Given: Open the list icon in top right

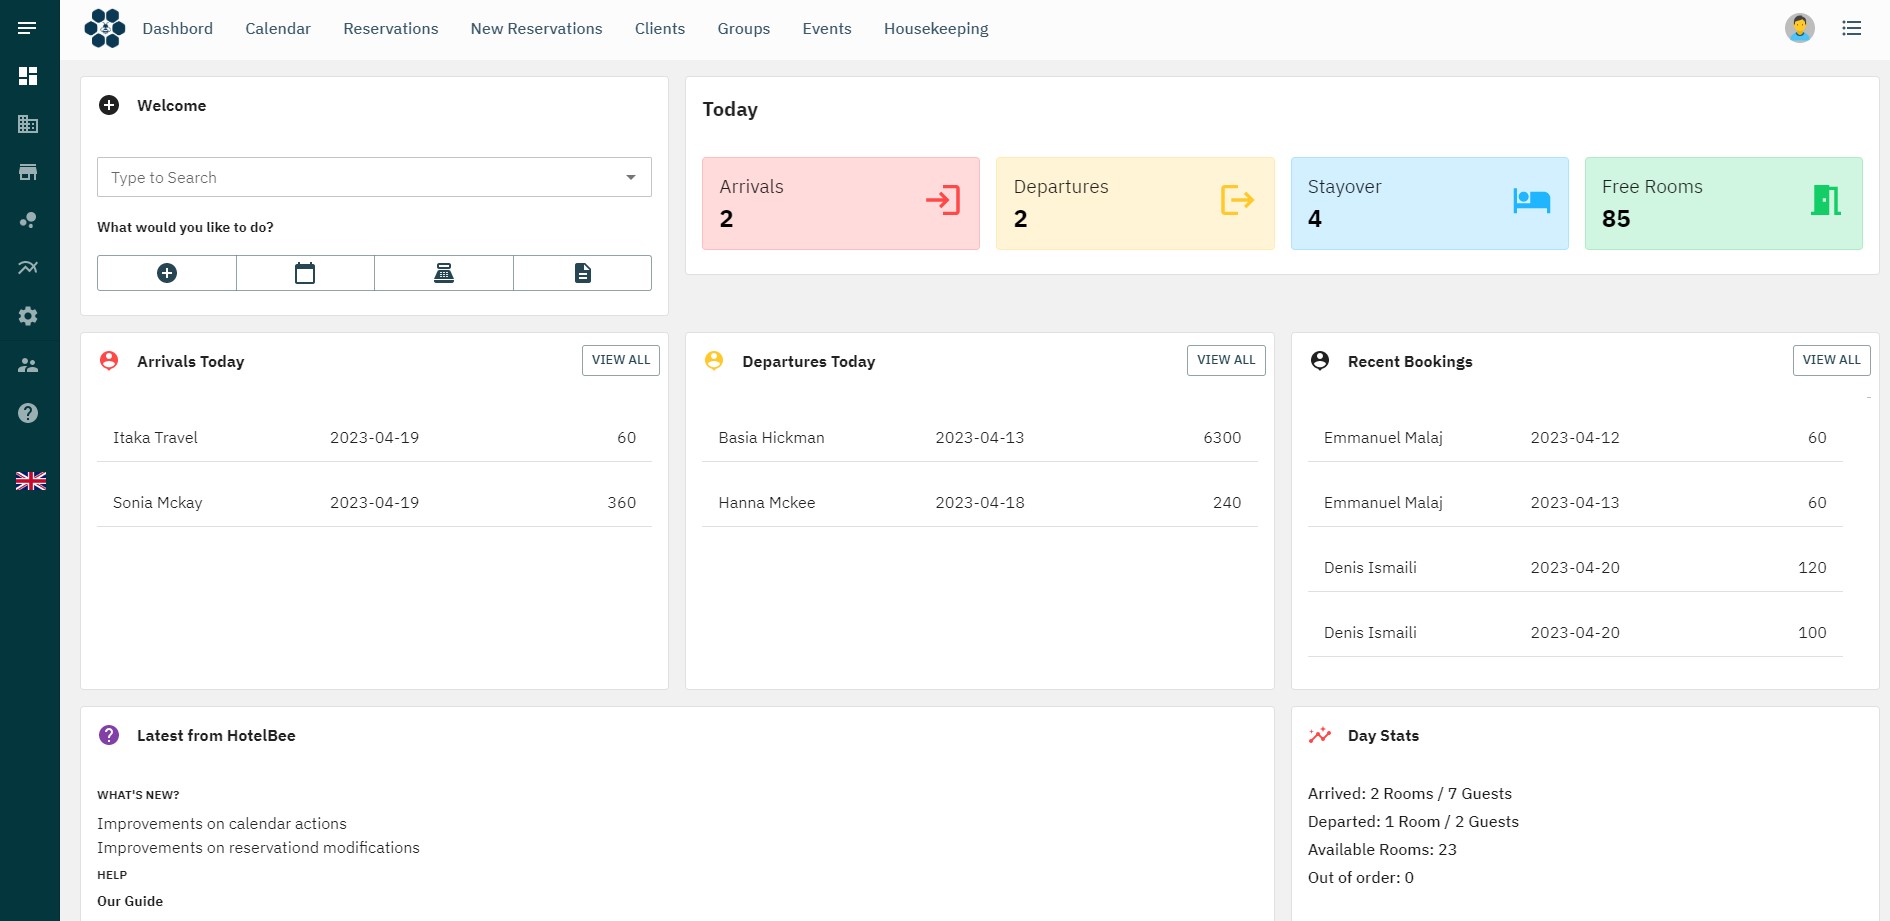Looking at the screenshot, I should point(1851,28).
